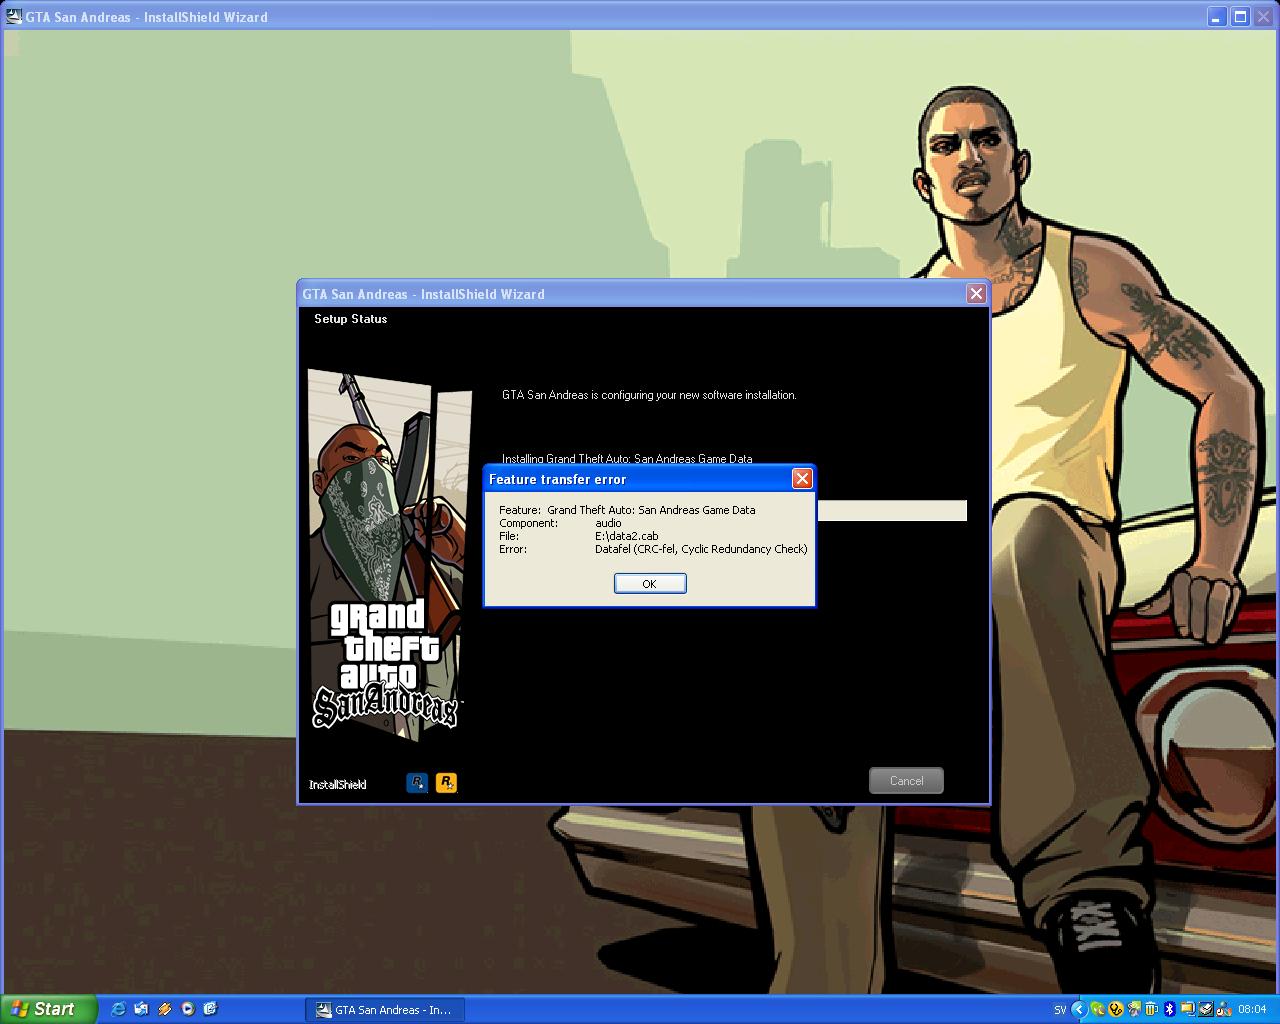Click the outer window's title bar icon
The height and width of the screenshot is (1024, 1280).
[x=13, y=17]
